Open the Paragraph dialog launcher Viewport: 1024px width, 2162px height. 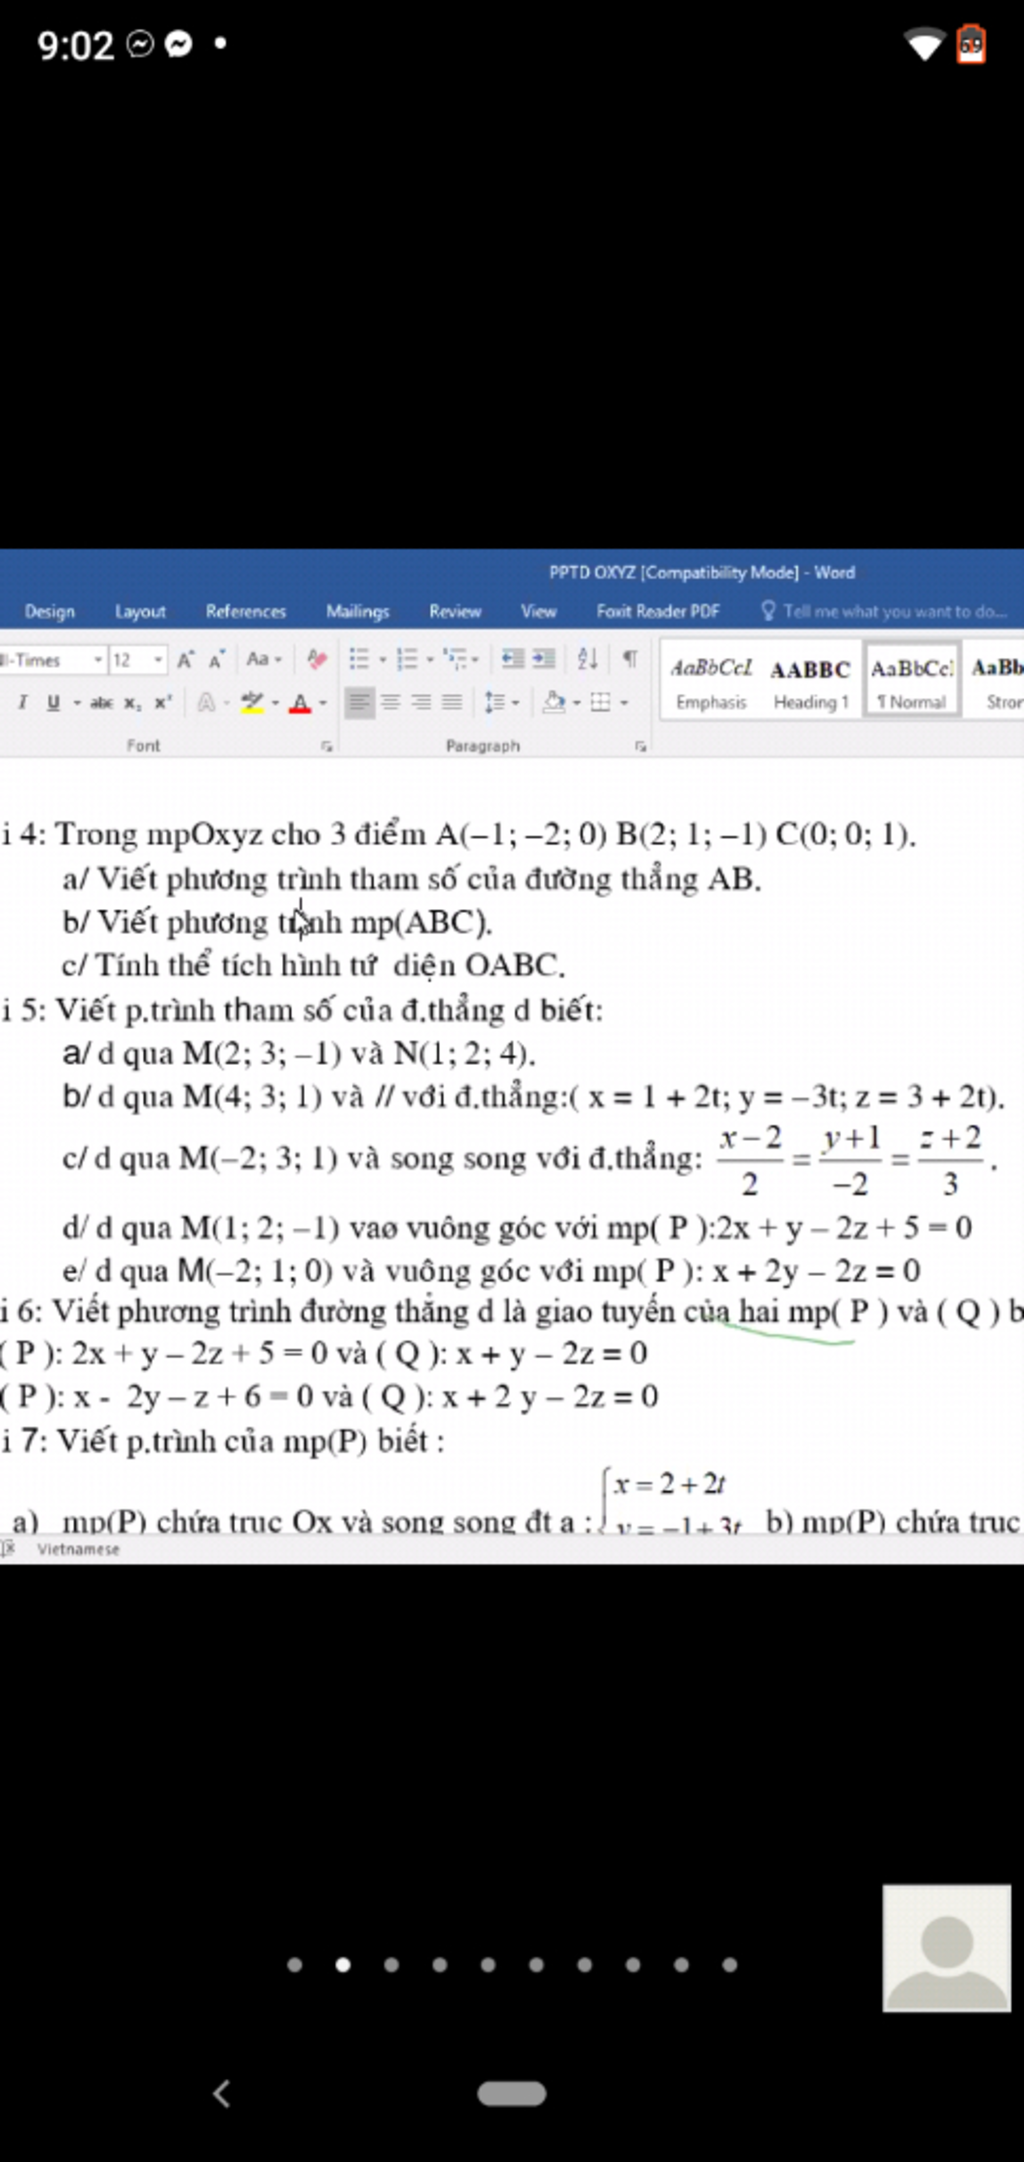tap(641, 746)
